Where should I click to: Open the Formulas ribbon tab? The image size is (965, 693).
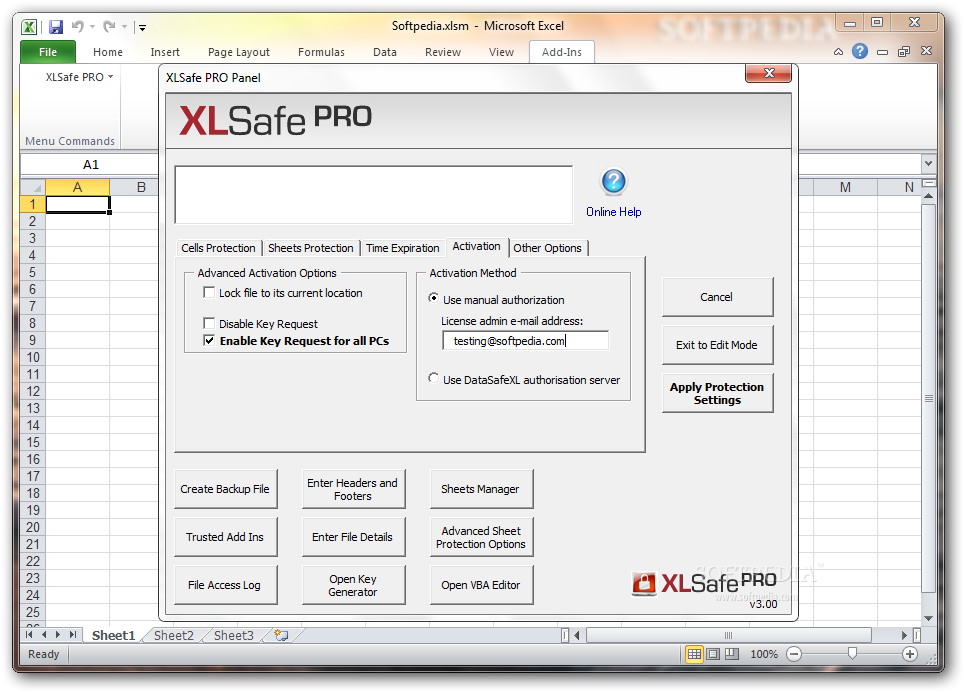[321, 52]
